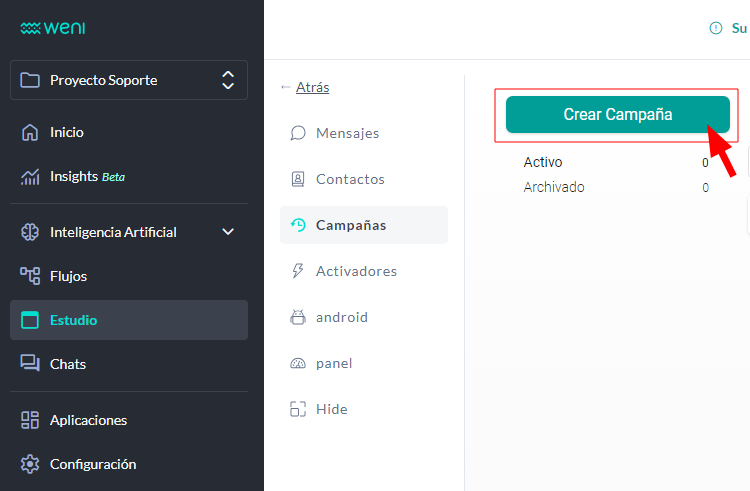Open the Proyecto Soporte project selector
Screen dimensions: 750x491
click(129, 80)
